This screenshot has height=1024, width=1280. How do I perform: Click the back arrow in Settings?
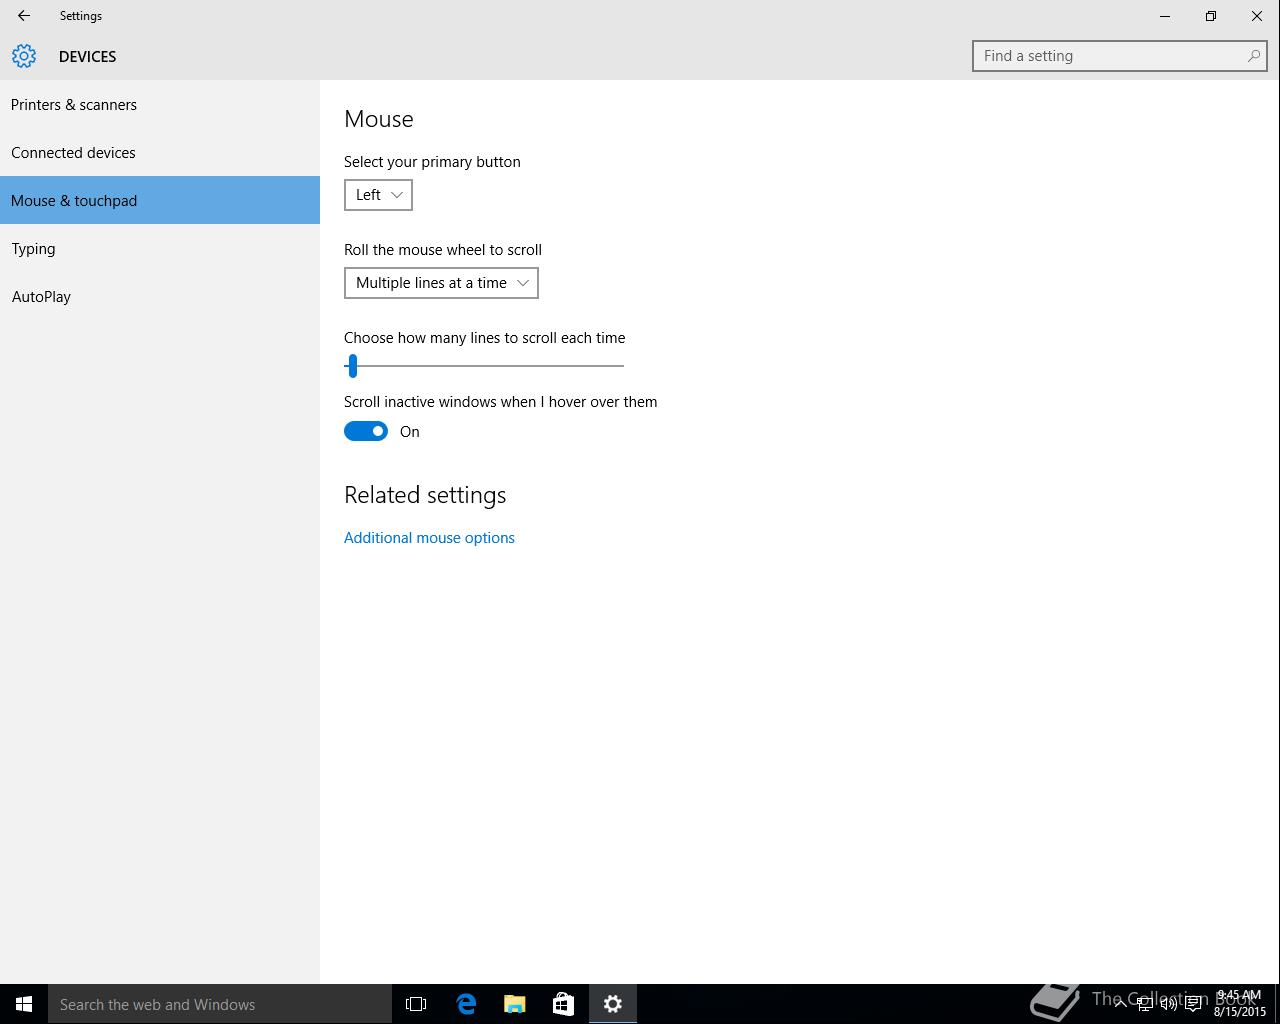[x=24, y=16]
